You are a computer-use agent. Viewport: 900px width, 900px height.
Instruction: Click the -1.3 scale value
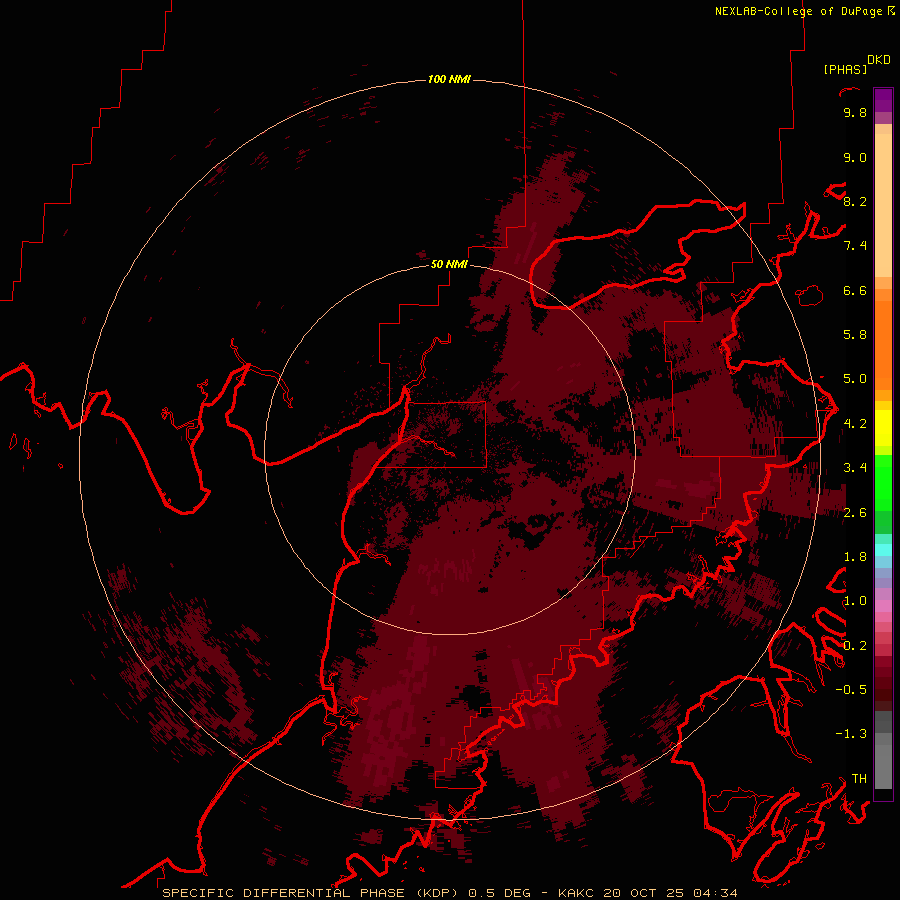851,734
